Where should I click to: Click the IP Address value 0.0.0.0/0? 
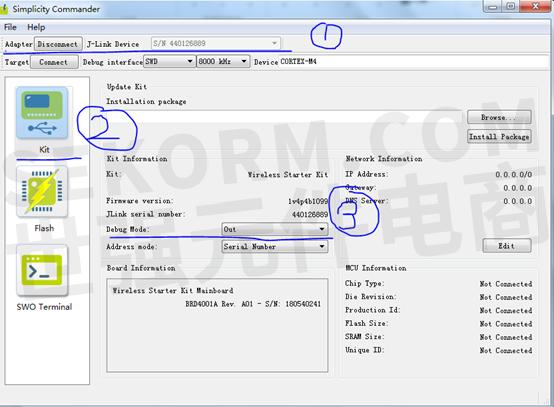tap(514, 175)
